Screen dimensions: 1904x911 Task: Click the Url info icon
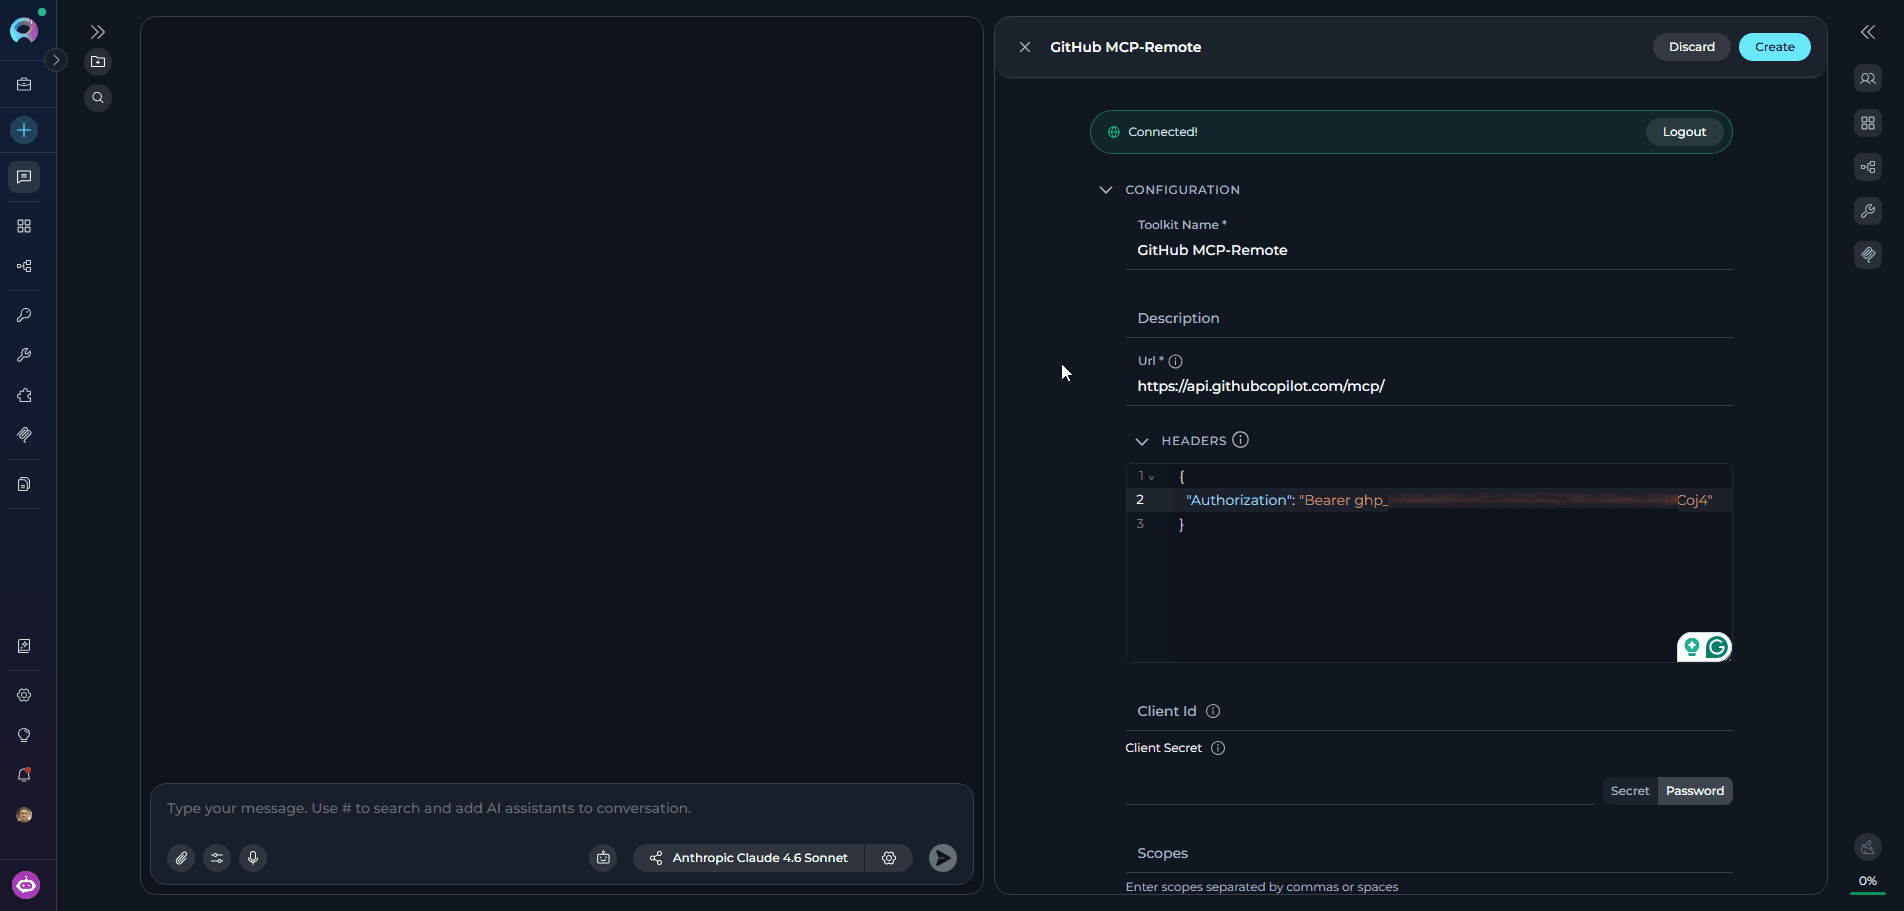tap(1176, 361)
